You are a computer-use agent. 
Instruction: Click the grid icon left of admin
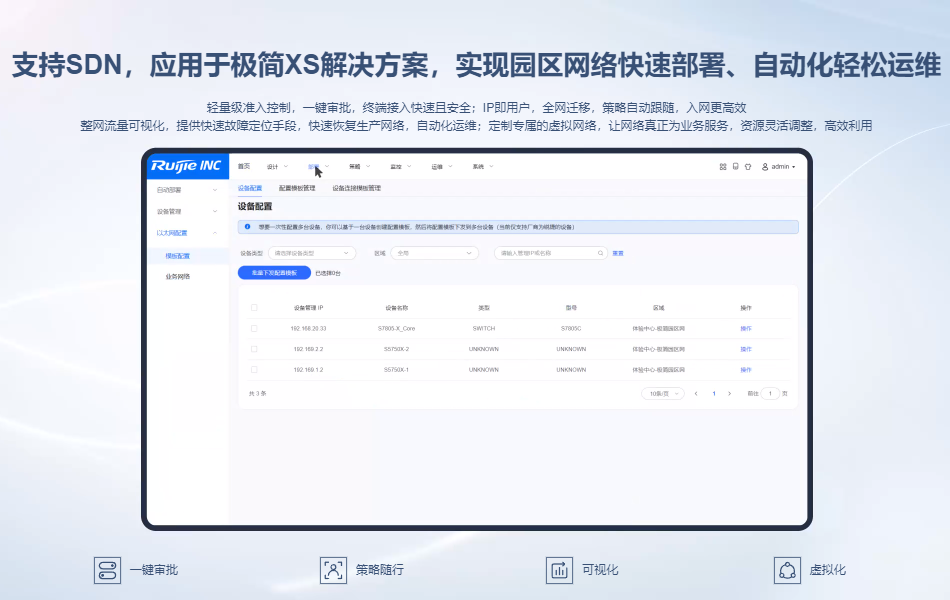pyautogui.click(x=723, y=167)
